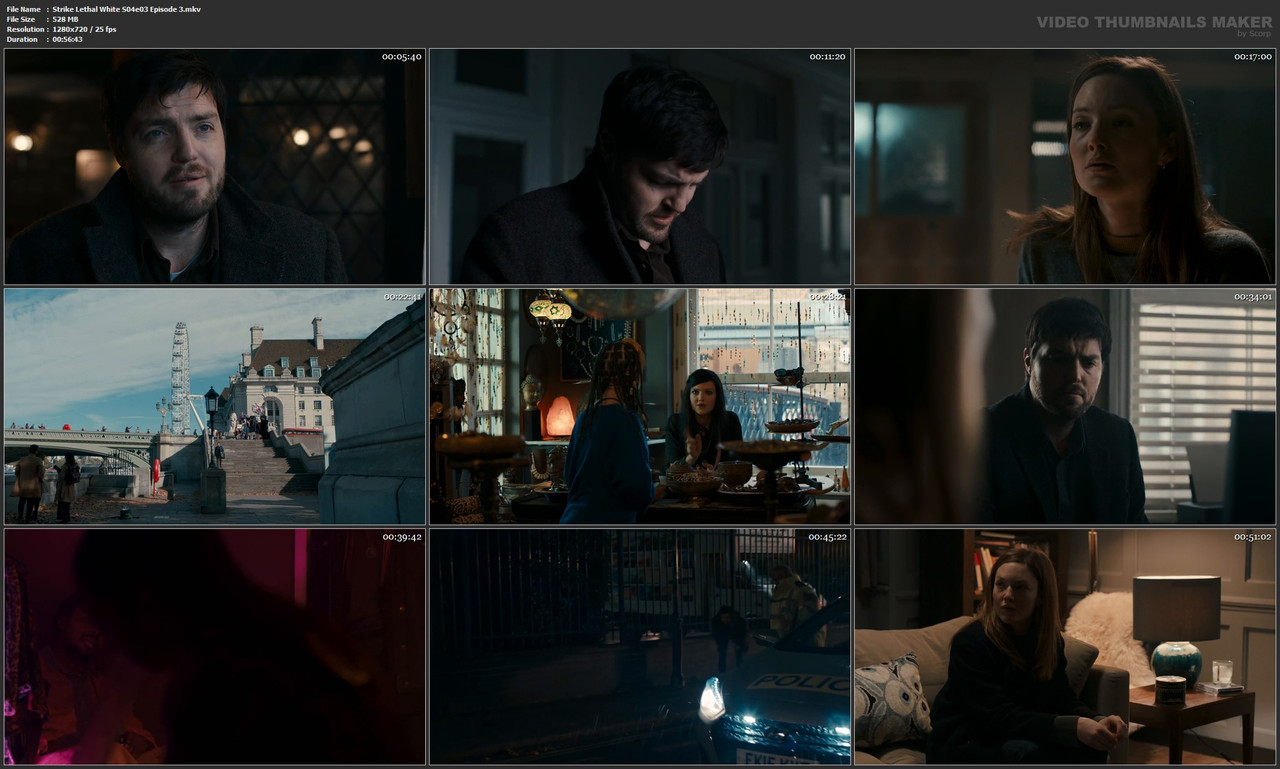Select the 00:34:01 timestamp label

1252,296
